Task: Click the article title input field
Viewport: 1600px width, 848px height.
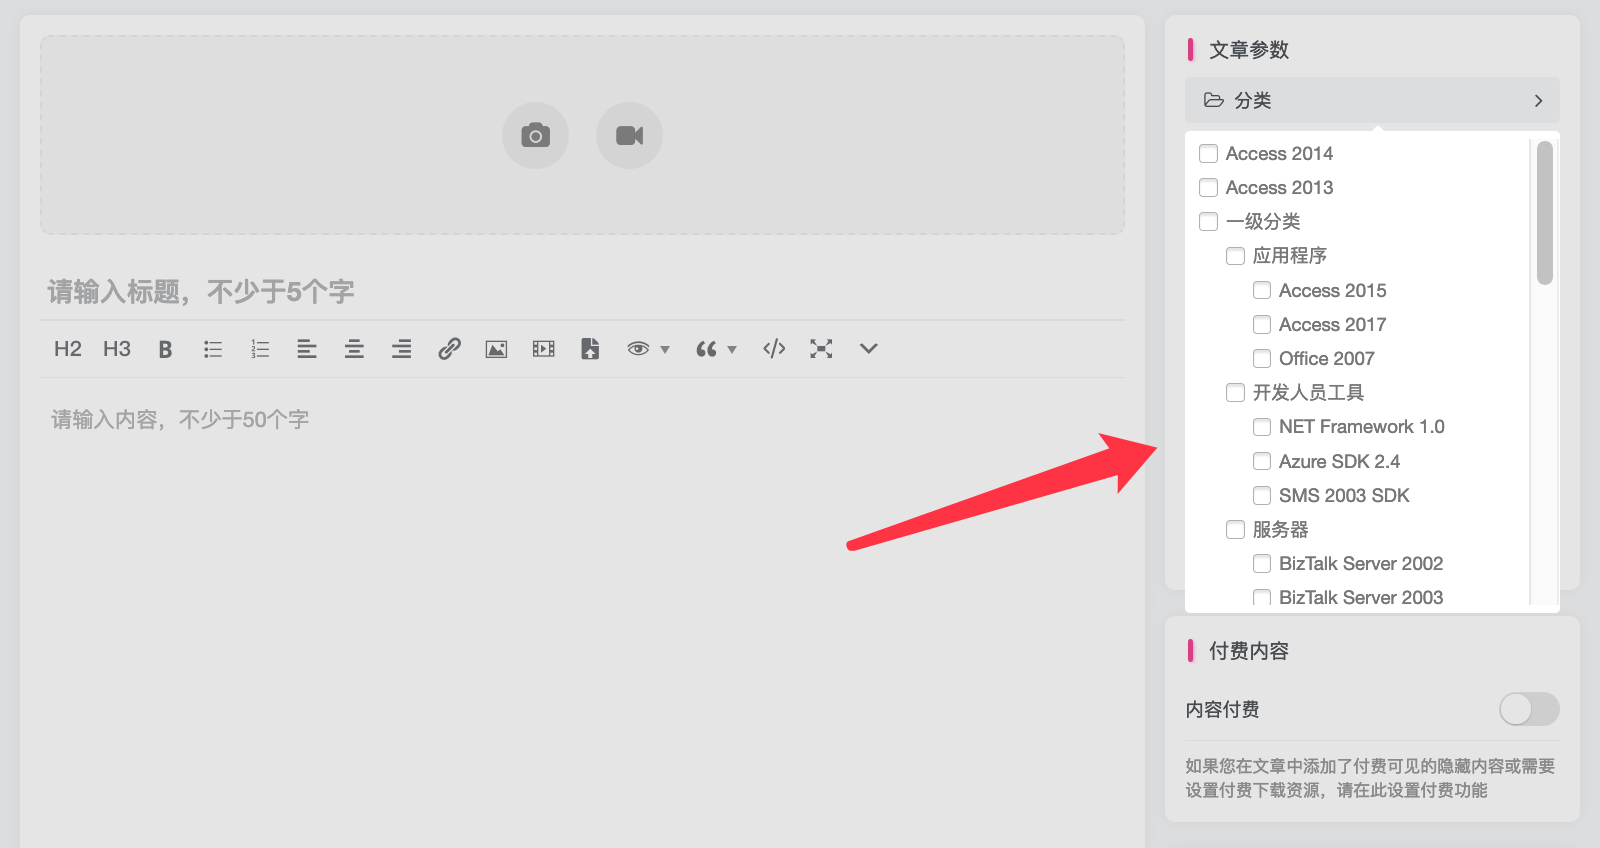Action: (580, 292)
